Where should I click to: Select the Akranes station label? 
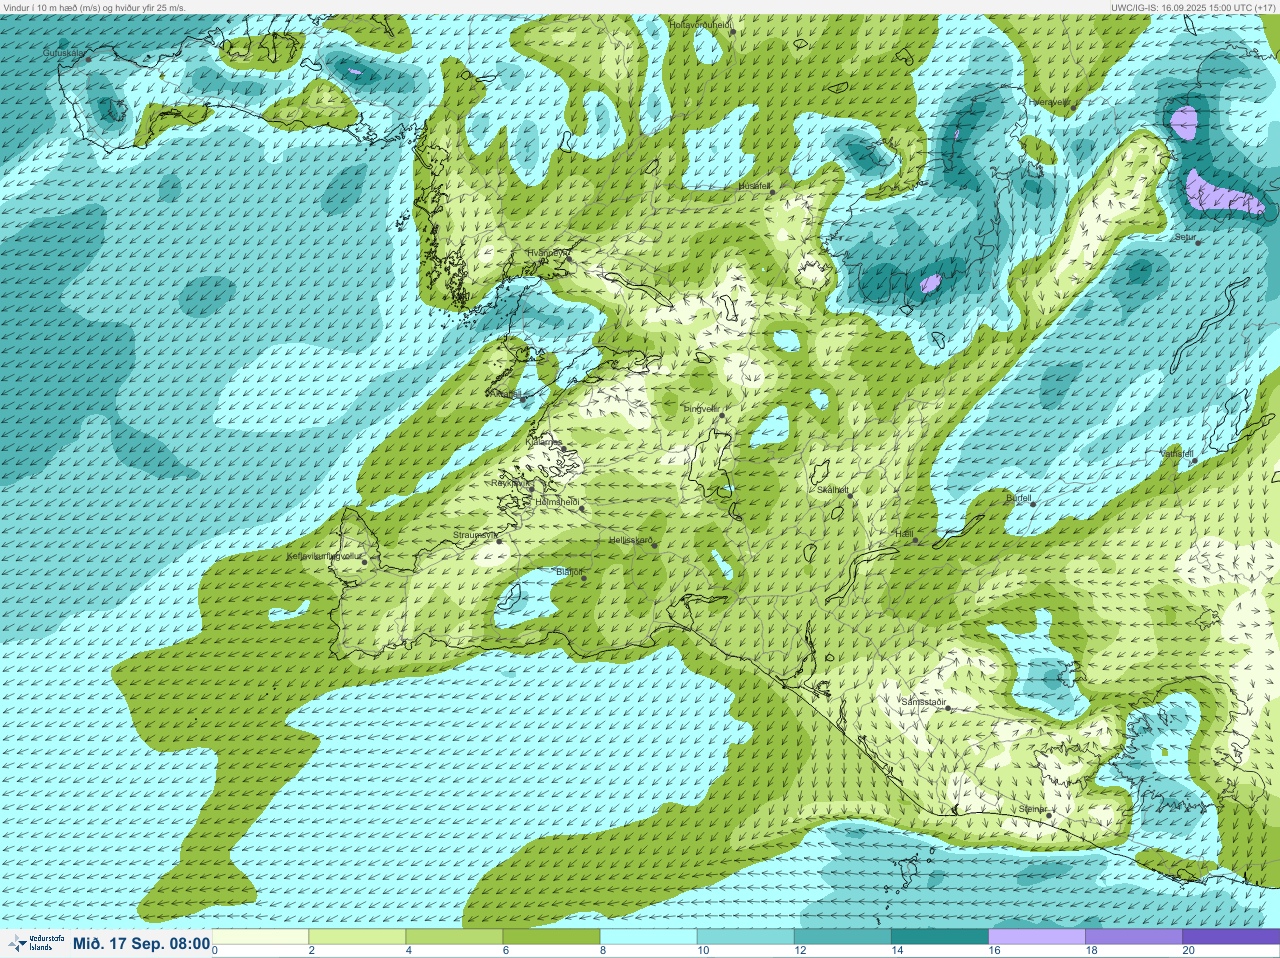tap(504, 395)
